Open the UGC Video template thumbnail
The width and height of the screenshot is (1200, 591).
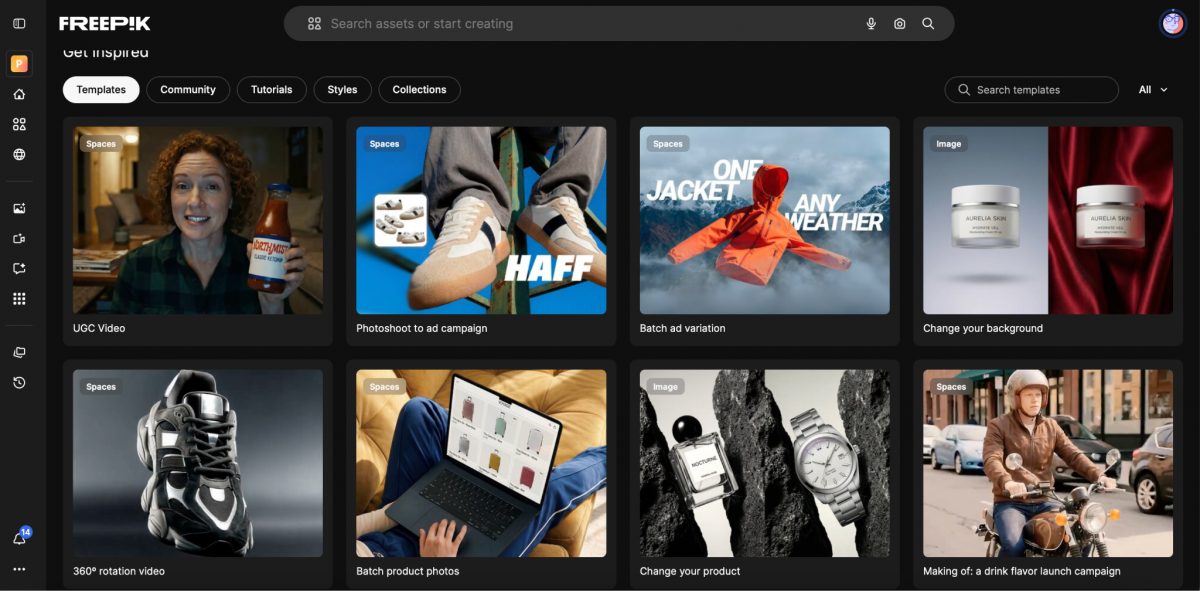(198, 220)
